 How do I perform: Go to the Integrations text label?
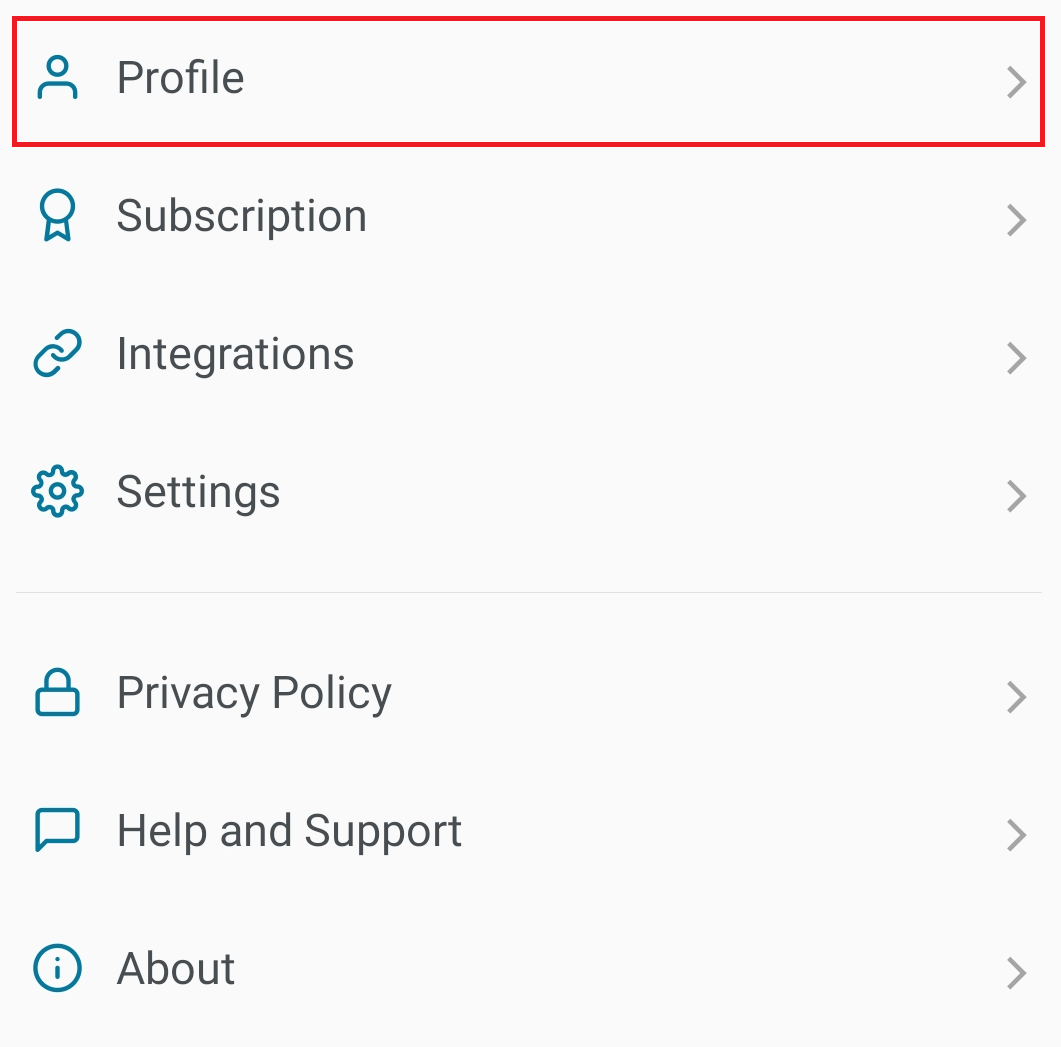point(235,354)
